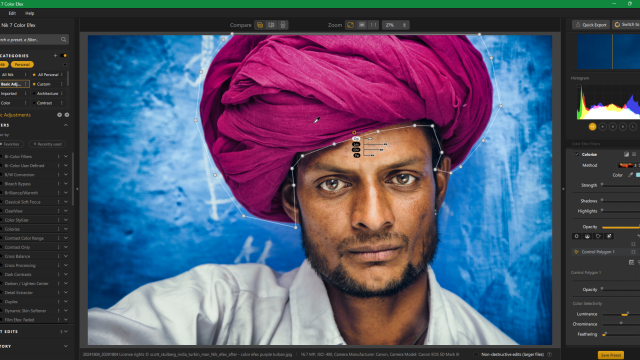Click the search magnifier icon
The width and height of the screenshot is (640, 360).
click(64, 40)
